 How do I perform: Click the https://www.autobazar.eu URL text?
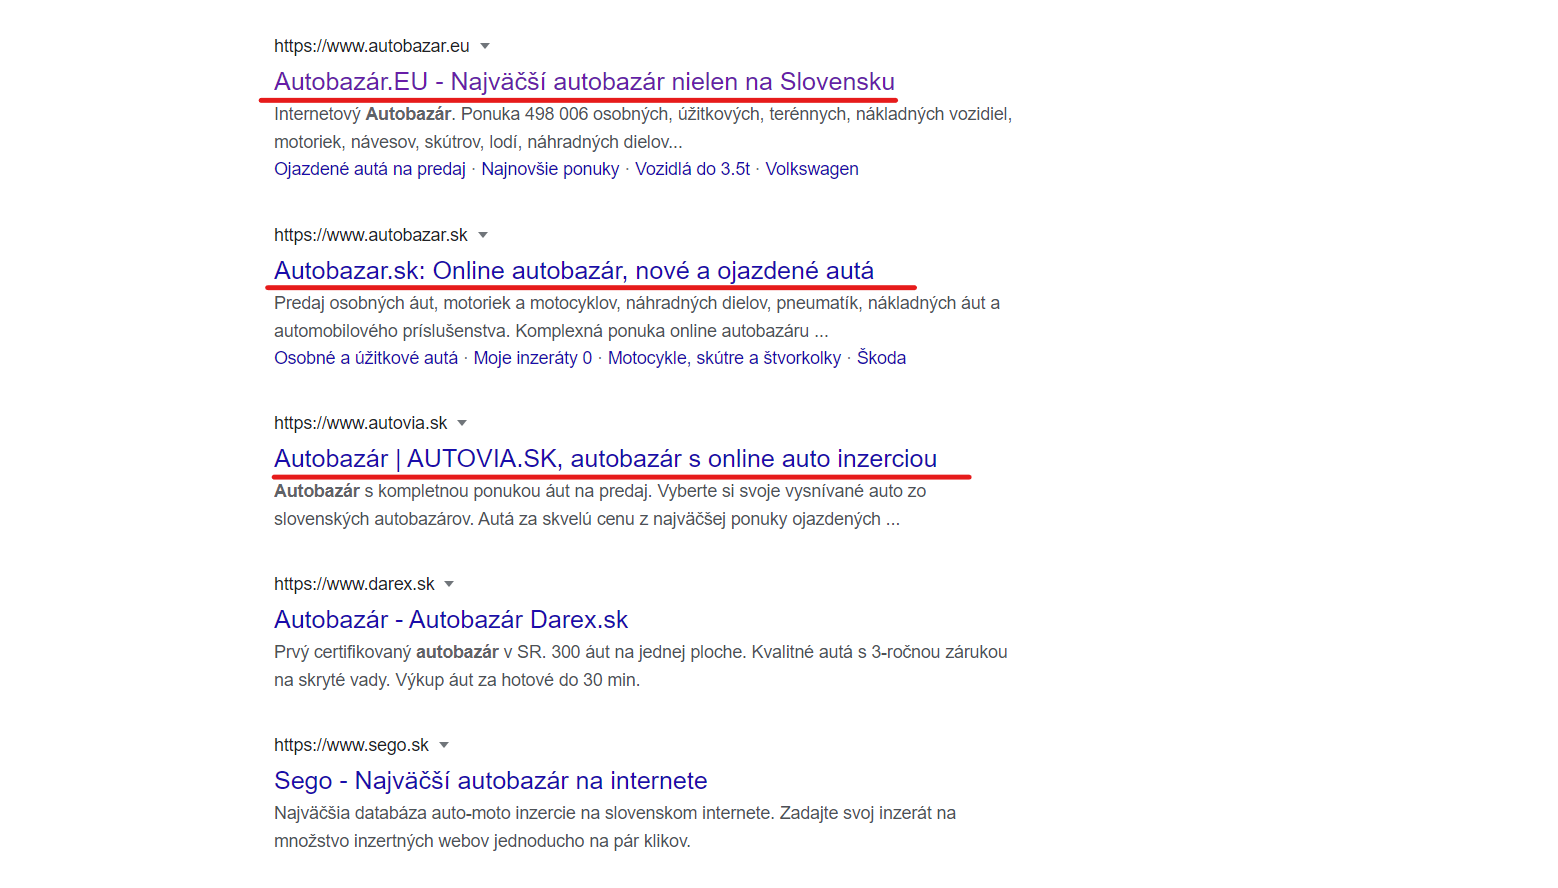point(372,46)
